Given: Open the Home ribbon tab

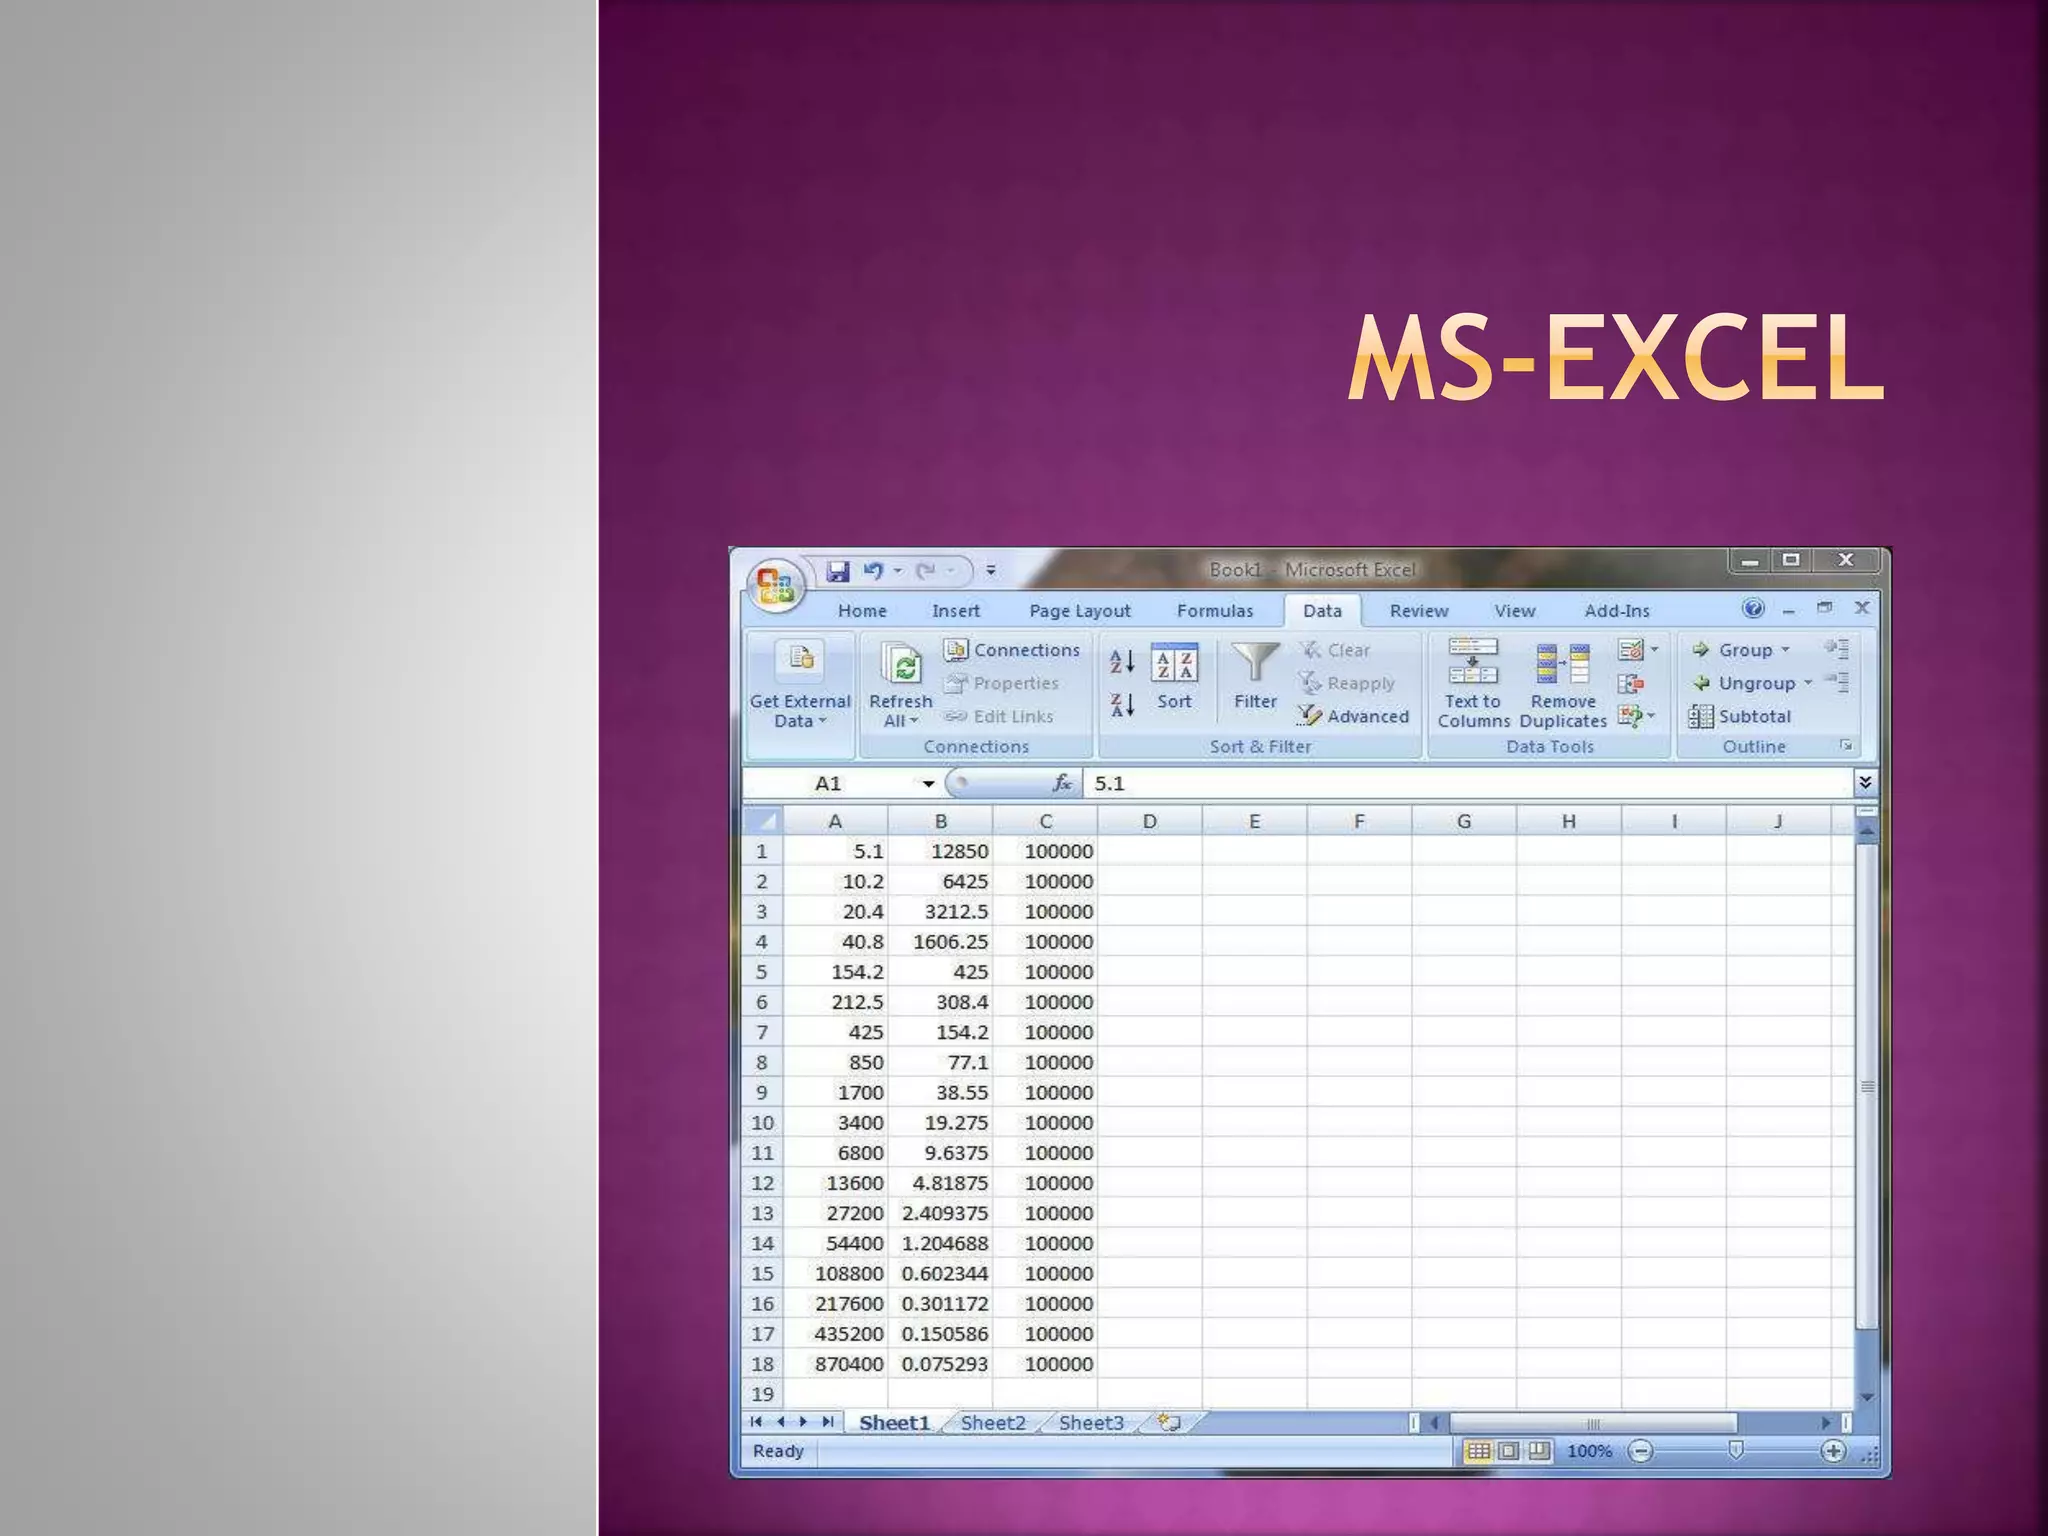Looking at the screenshot, I should [x=862, y=610].
